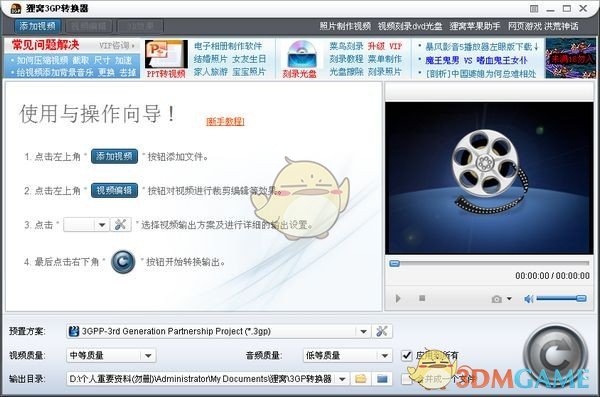Start conversion with large round button
This screenshot has height=397, width=600.
[x=555, y=356]
